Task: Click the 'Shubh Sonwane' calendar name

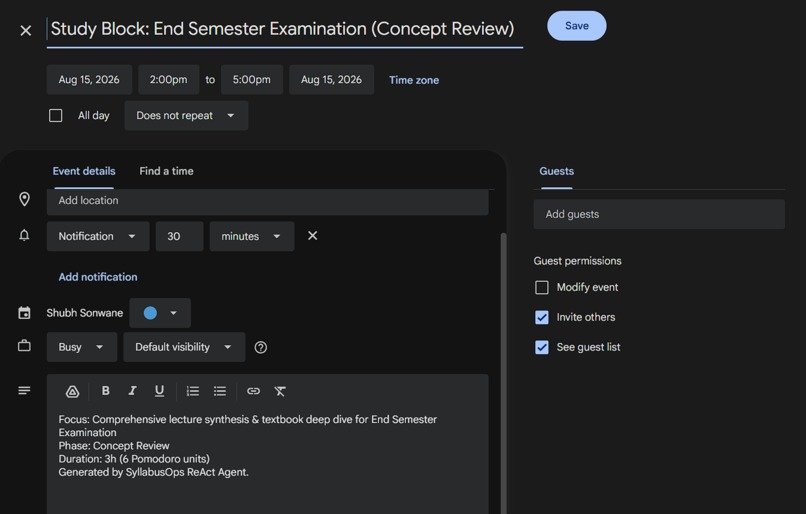Action: 85,313
